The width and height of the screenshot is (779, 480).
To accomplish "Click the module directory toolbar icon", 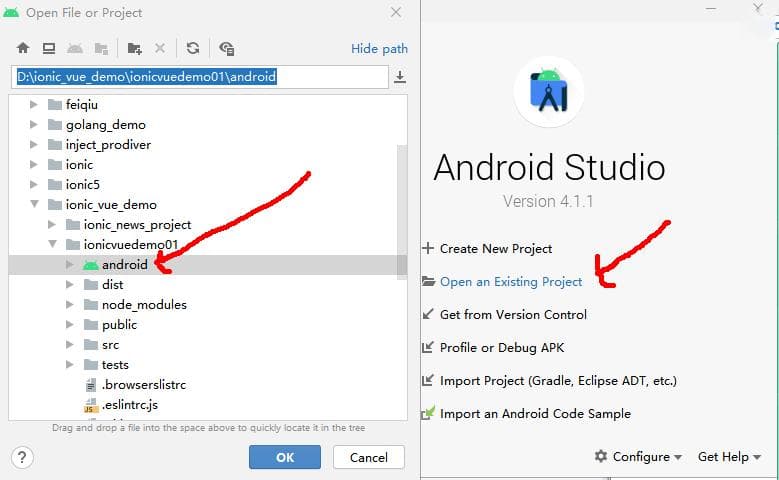I will point(101,48).
